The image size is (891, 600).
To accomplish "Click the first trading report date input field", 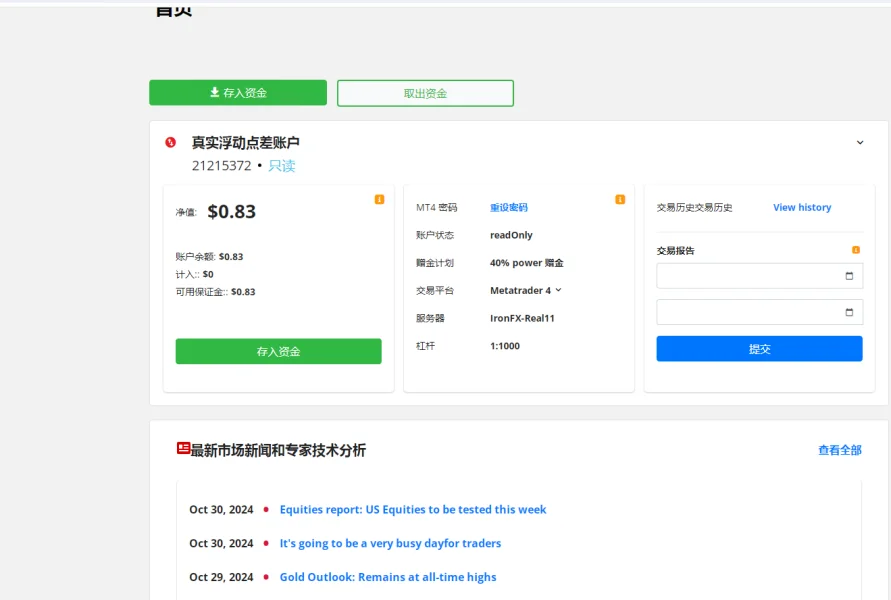I will 740,276.
